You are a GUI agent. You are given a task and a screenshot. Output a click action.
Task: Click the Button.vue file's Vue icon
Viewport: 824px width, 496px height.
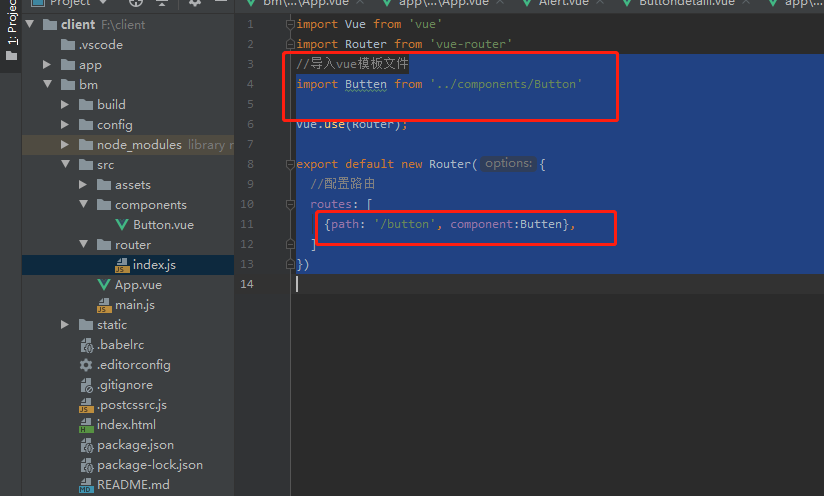[x=122, y=225]
